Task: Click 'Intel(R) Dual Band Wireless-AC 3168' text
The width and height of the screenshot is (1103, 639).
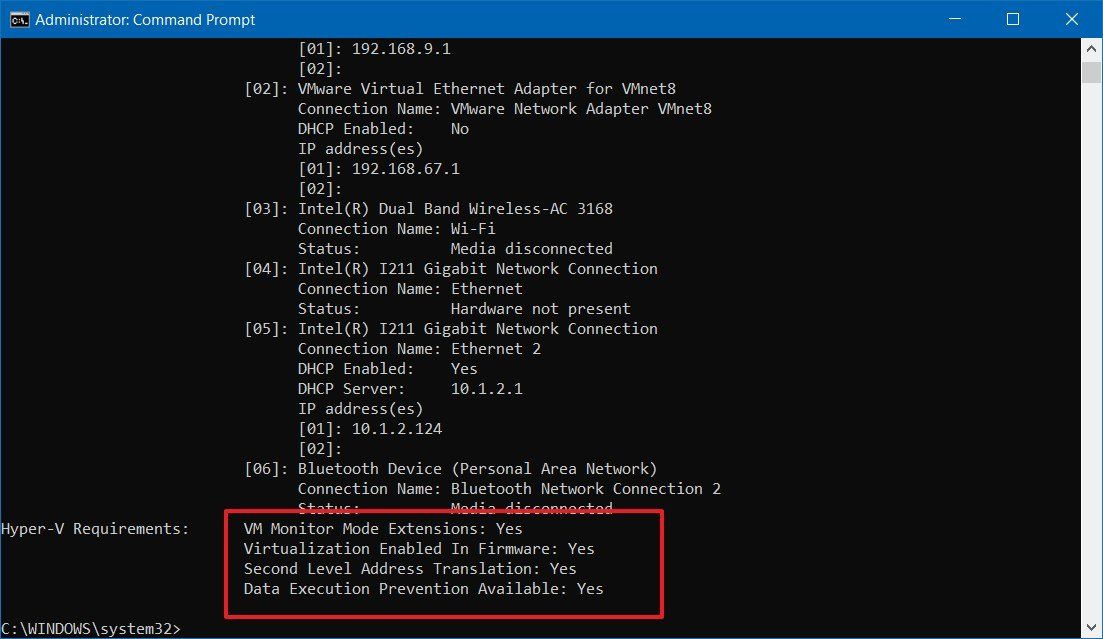Action: (455, 208)
